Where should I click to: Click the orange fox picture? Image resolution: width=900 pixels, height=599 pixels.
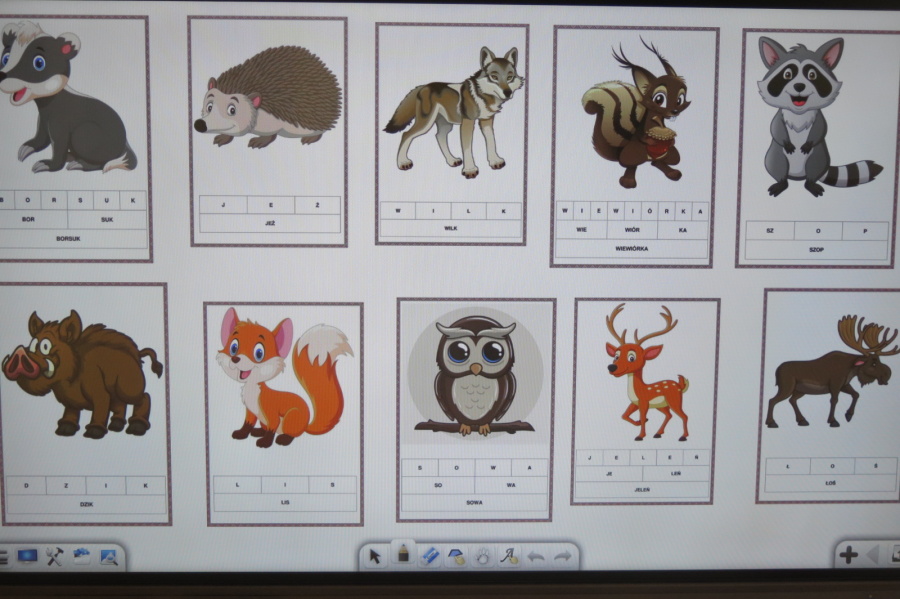click(x=285, y=377)
